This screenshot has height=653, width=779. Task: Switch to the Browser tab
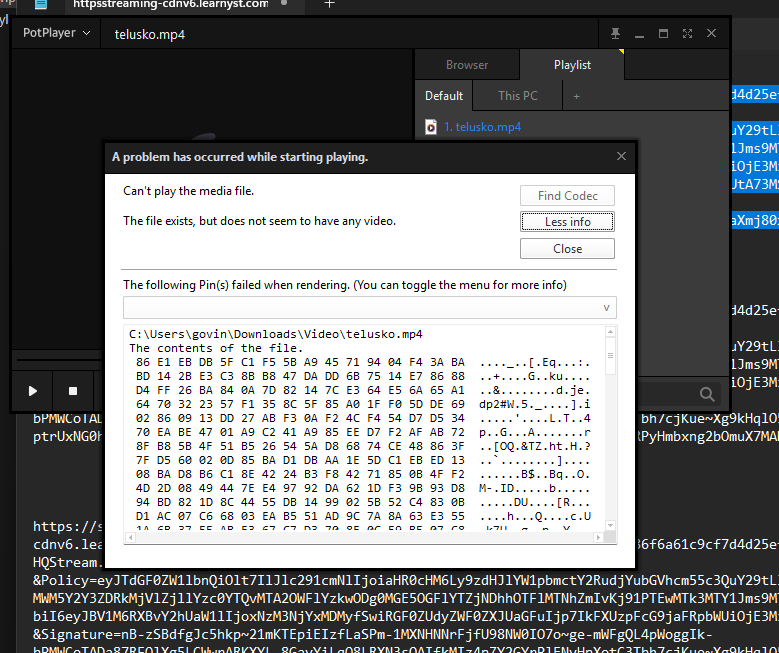click(467, 65)
